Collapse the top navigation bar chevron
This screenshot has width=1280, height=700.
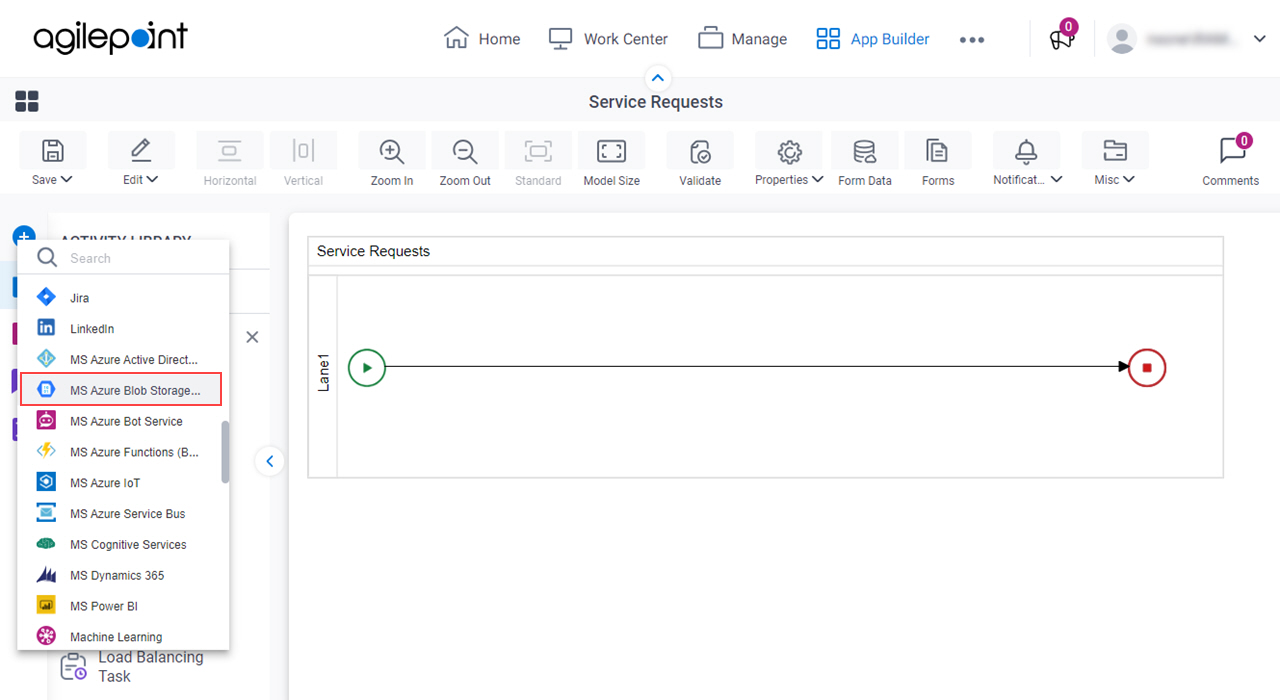coord(657,78)
